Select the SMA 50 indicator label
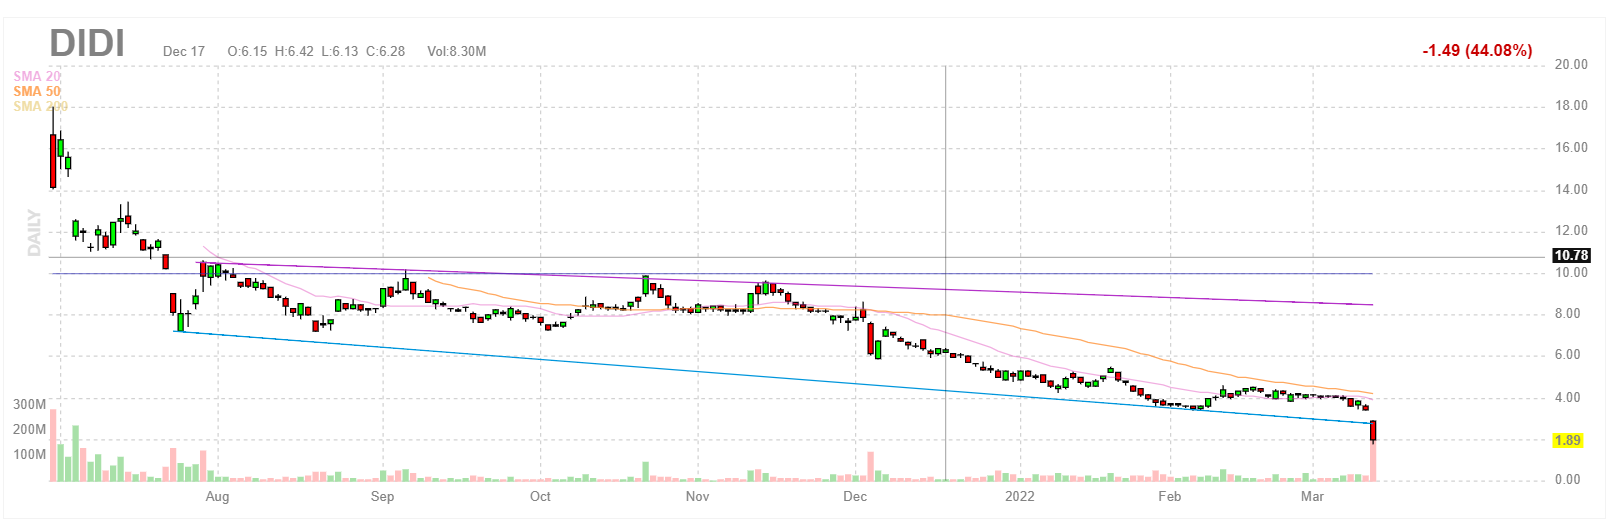The width and height of the screenshot is (1621, 526). tap(37, 91)
